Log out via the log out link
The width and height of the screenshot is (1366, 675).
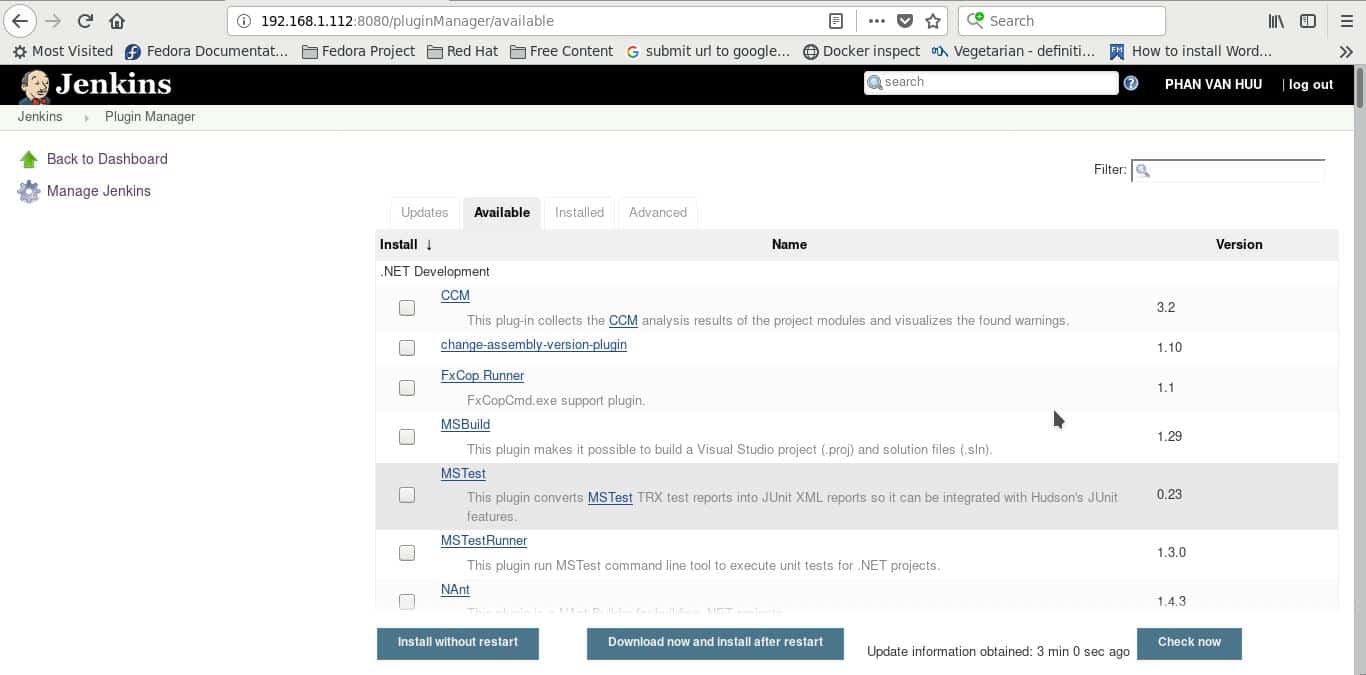[1310, 85]
